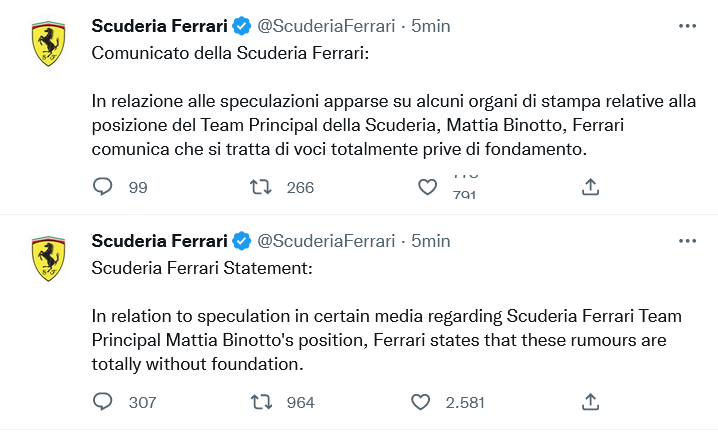The width and height of the screenshot is (718, 432).
Task: Share the English Statement tweet
Action: point(590,402)
